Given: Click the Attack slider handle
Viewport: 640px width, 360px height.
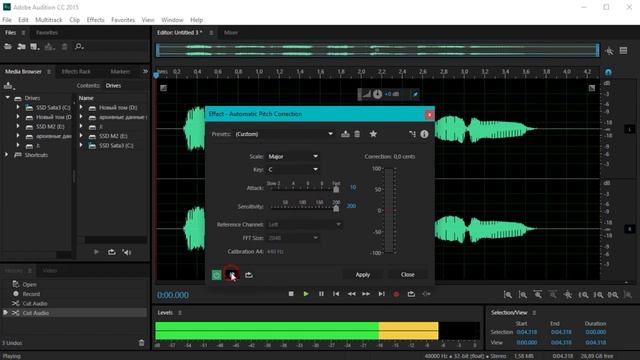Looking at the screenshot, I should [336, 189].
